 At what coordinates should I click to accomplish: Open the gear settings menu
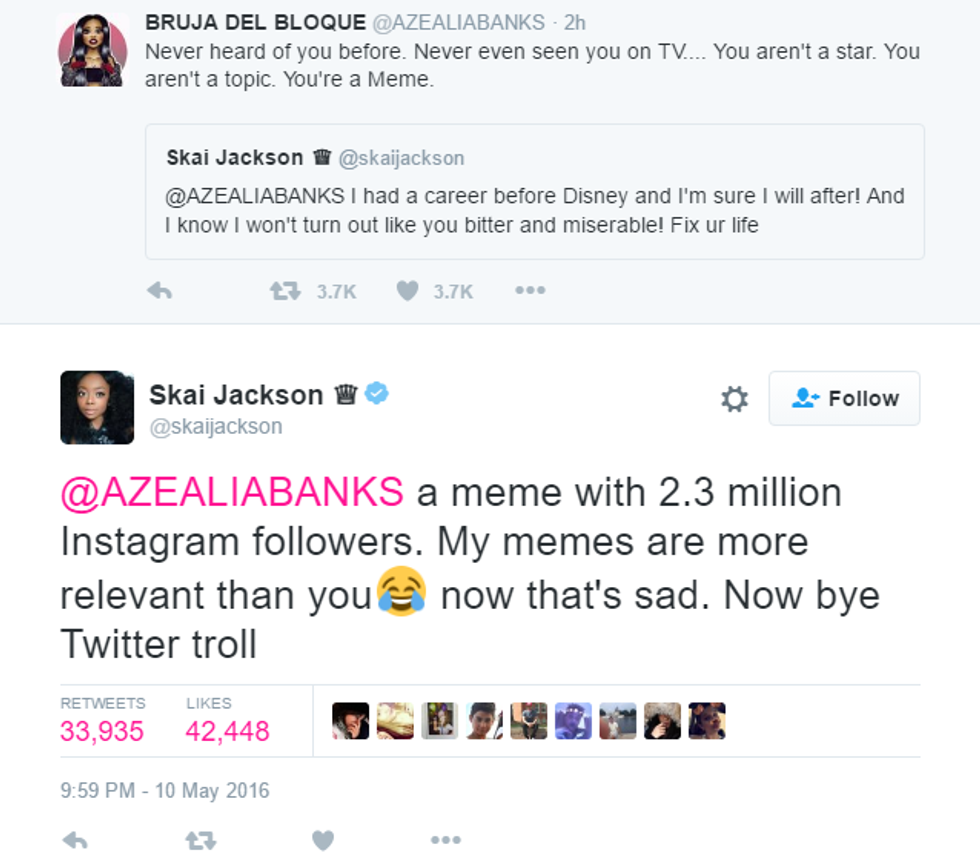734,399
